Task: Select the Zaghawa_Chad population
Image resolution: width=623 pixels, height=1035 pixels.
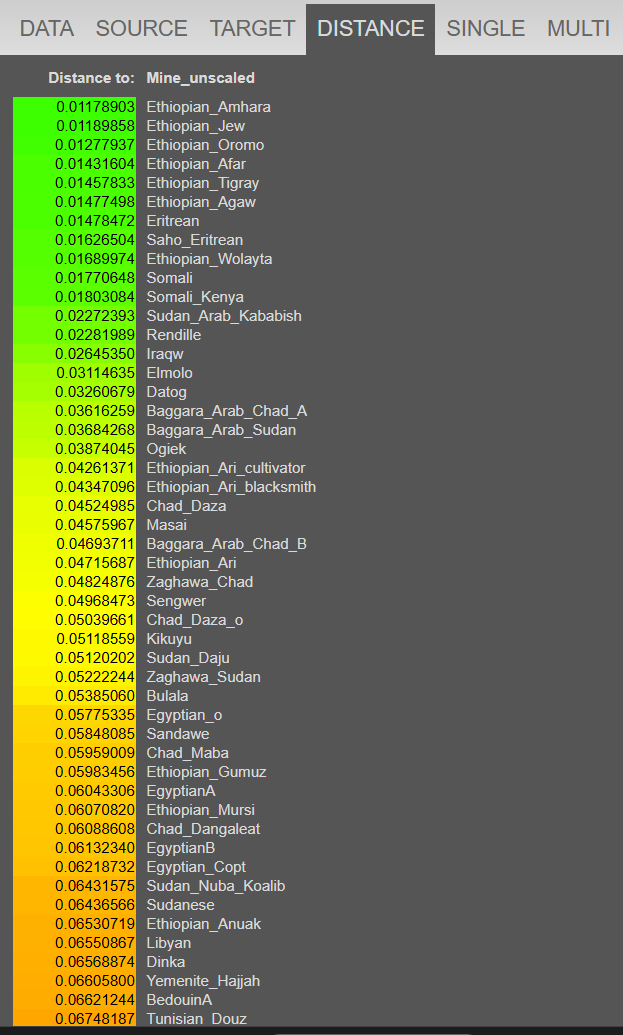Action: [x=200, y=582]
